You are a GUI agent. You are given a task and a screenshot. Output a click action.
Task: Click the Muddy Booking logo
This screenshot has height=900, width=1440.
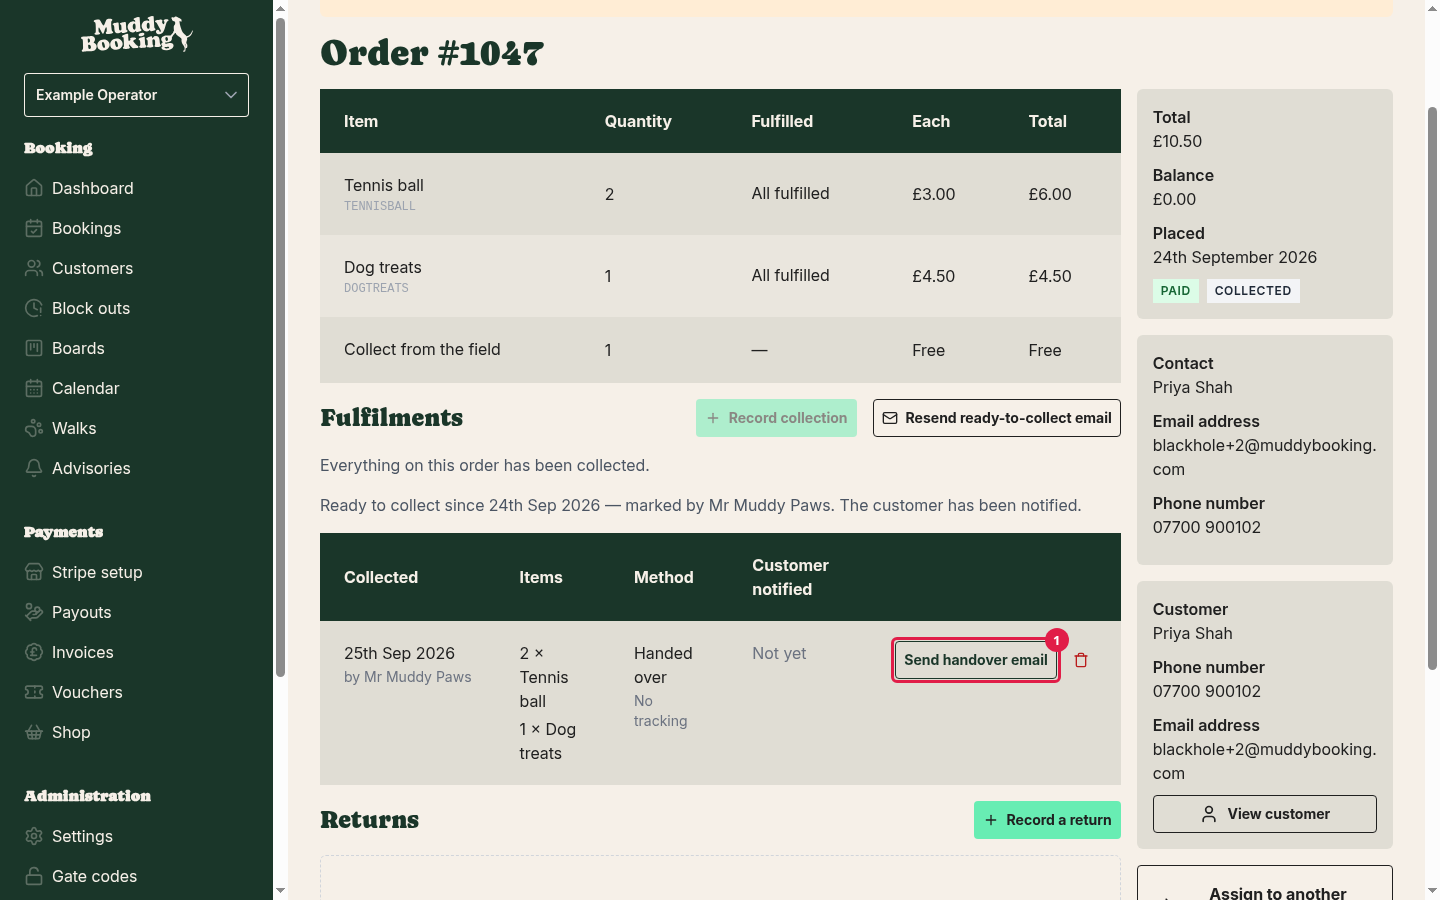tap(136, 34)
